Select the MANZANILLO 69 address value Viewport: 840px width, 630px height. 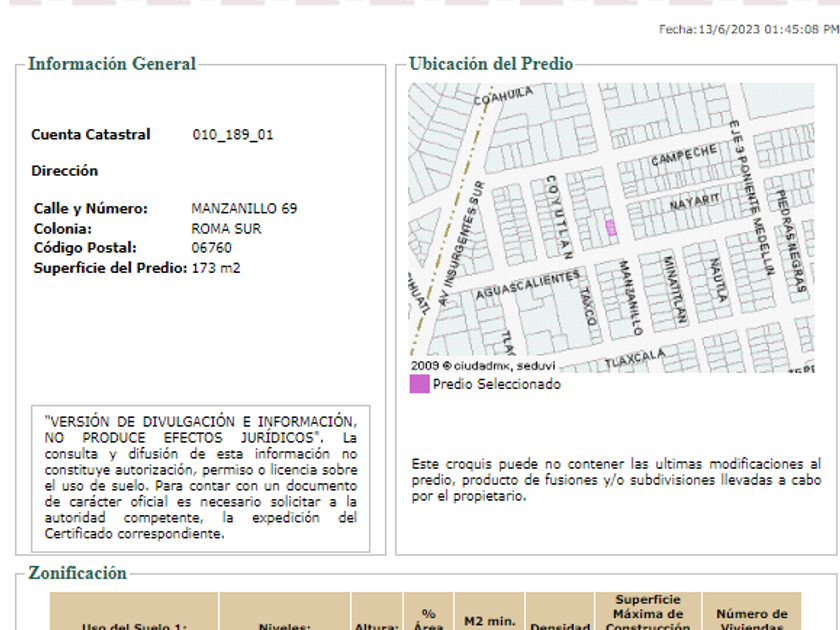(x=243, y=209)
